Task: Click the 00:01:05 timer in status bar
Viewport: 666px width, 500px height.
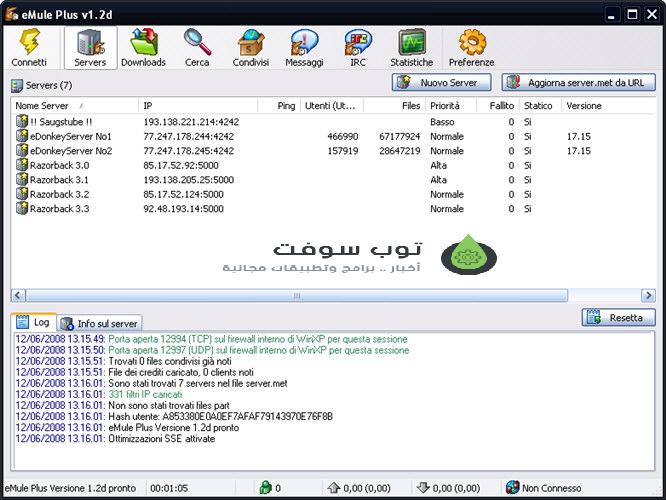Action: [169, 488]
